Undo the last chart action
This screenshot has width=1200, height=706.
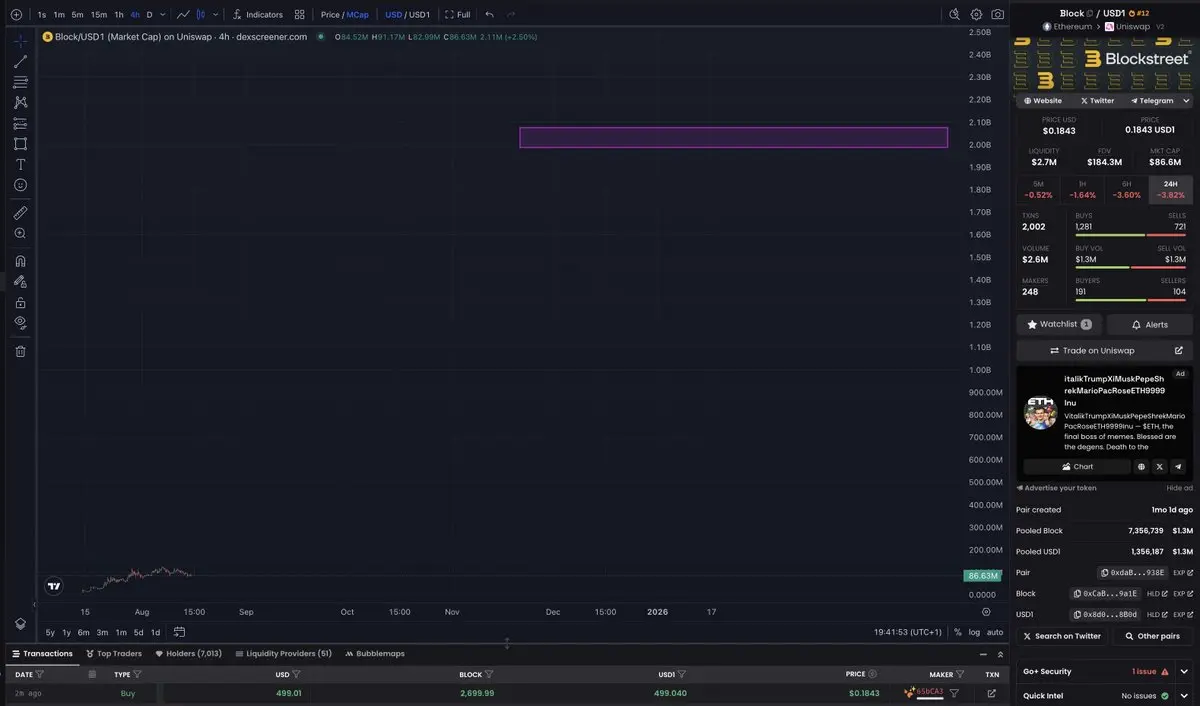[x=489, y=15]
